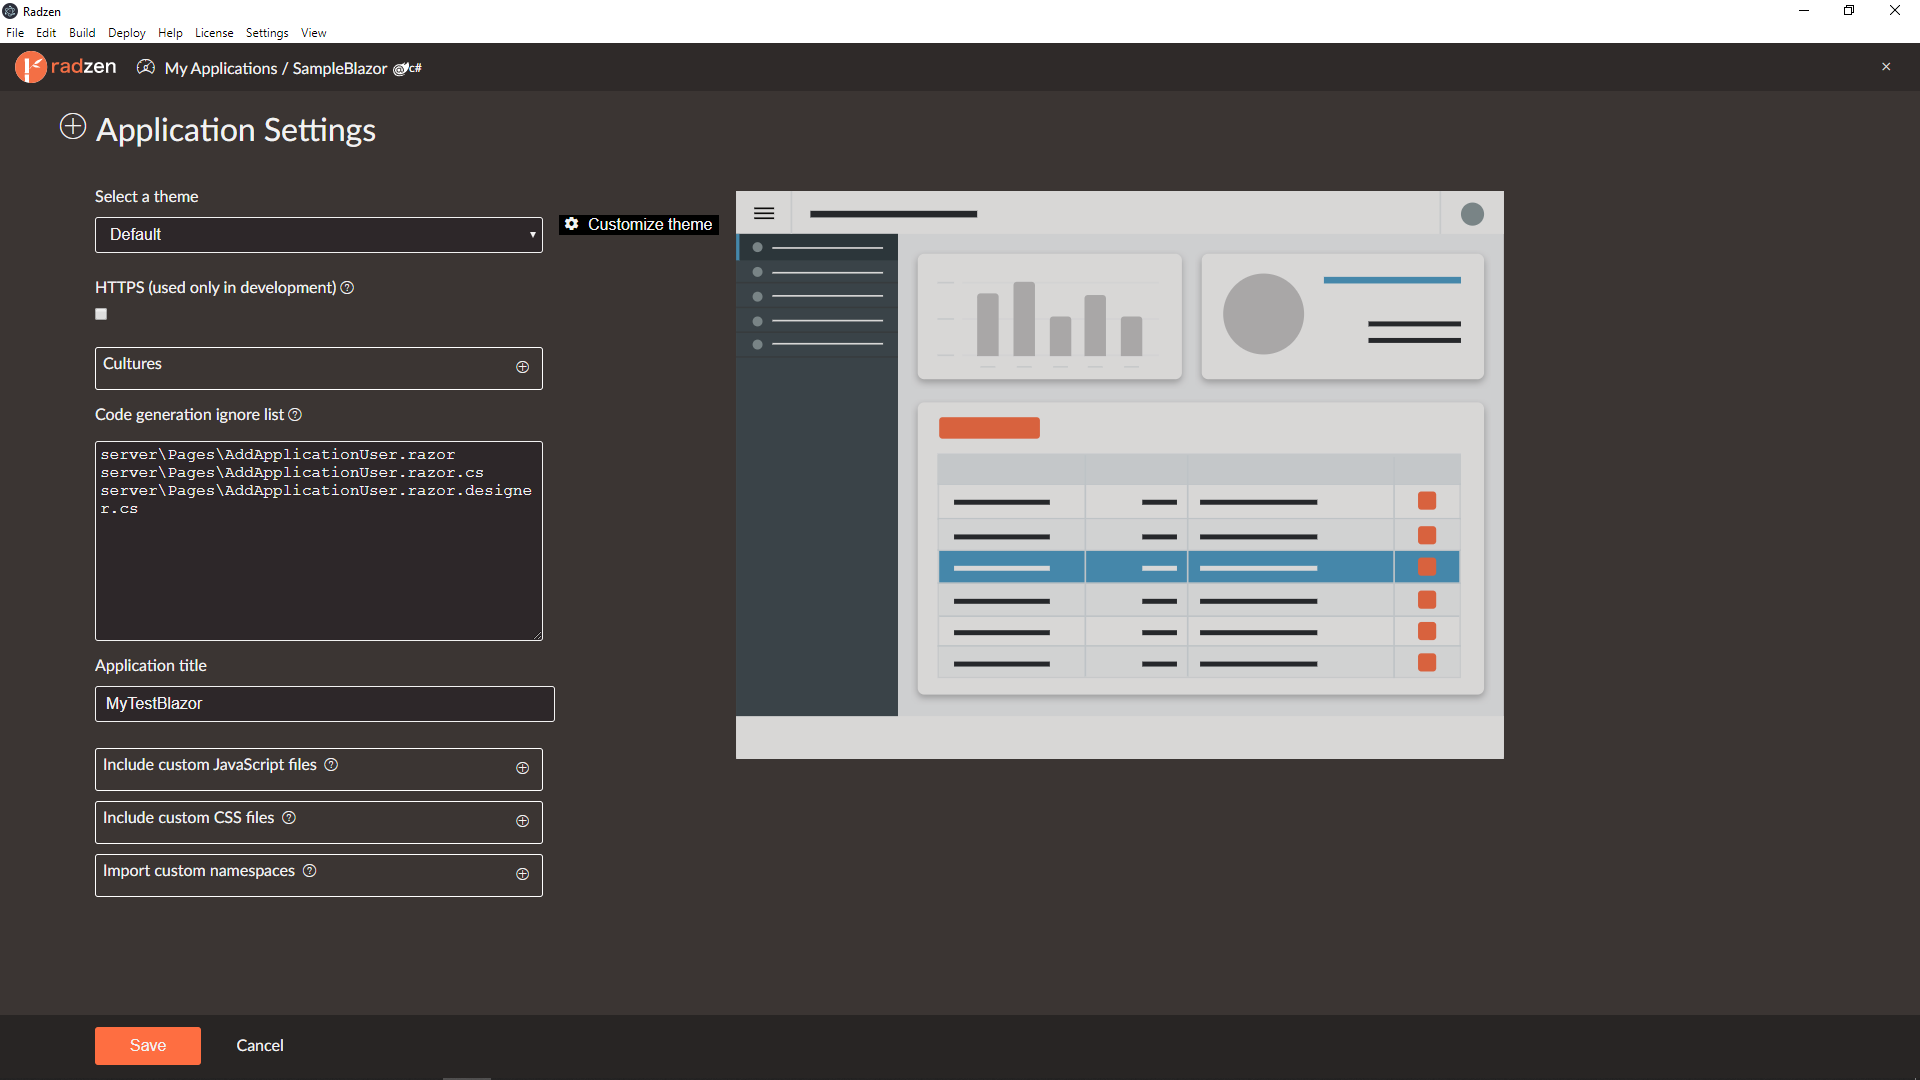Click inside the Application title field
Screen dimensions: 1920x1080
(x=325, y=704)
